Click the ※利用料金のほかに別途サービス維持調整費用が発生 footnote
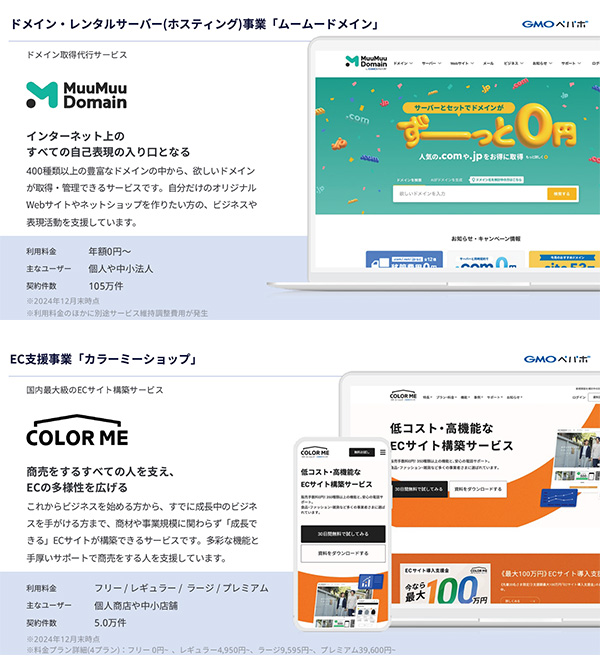The width and height of the screenshot is (600, 670). tap(117, 313)
